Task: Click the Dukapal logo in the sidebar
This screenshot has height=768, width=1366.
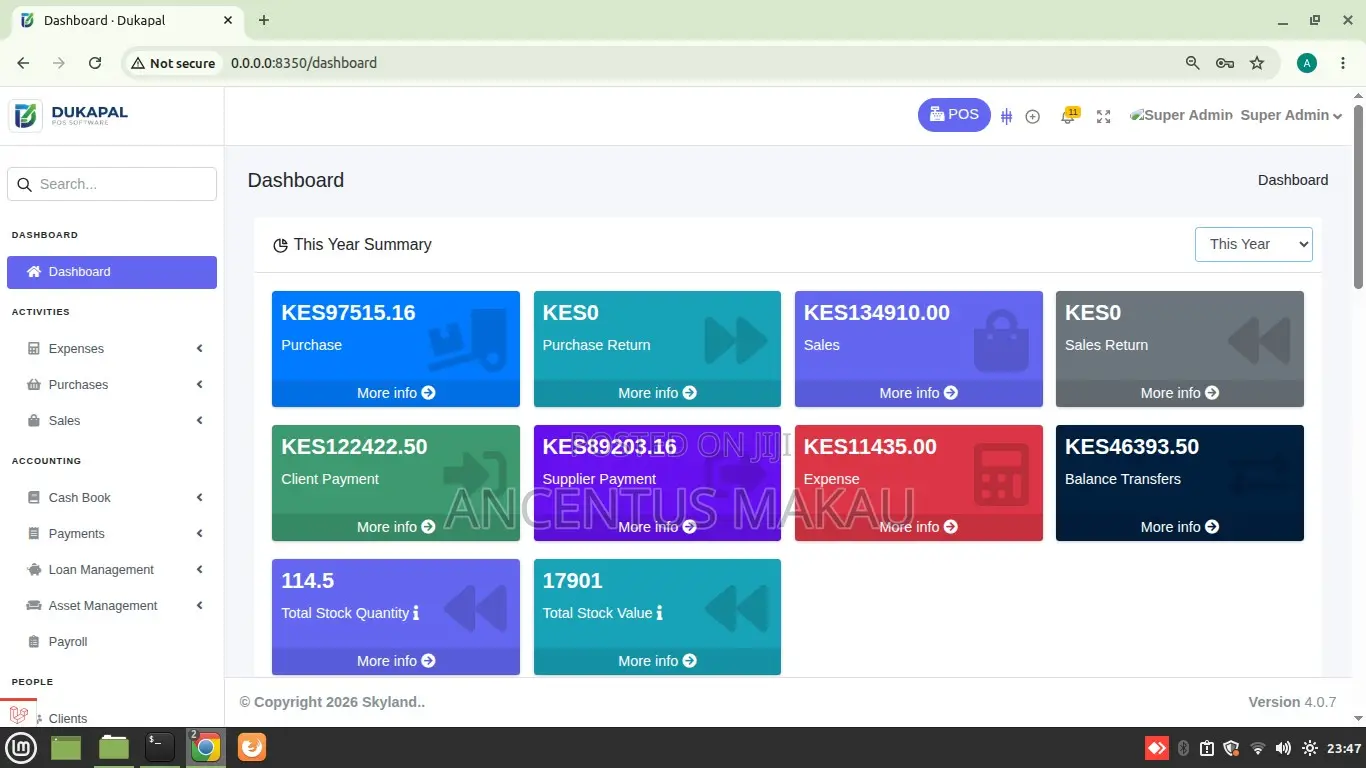Action: pyautogui.click(x=70, y=115)
